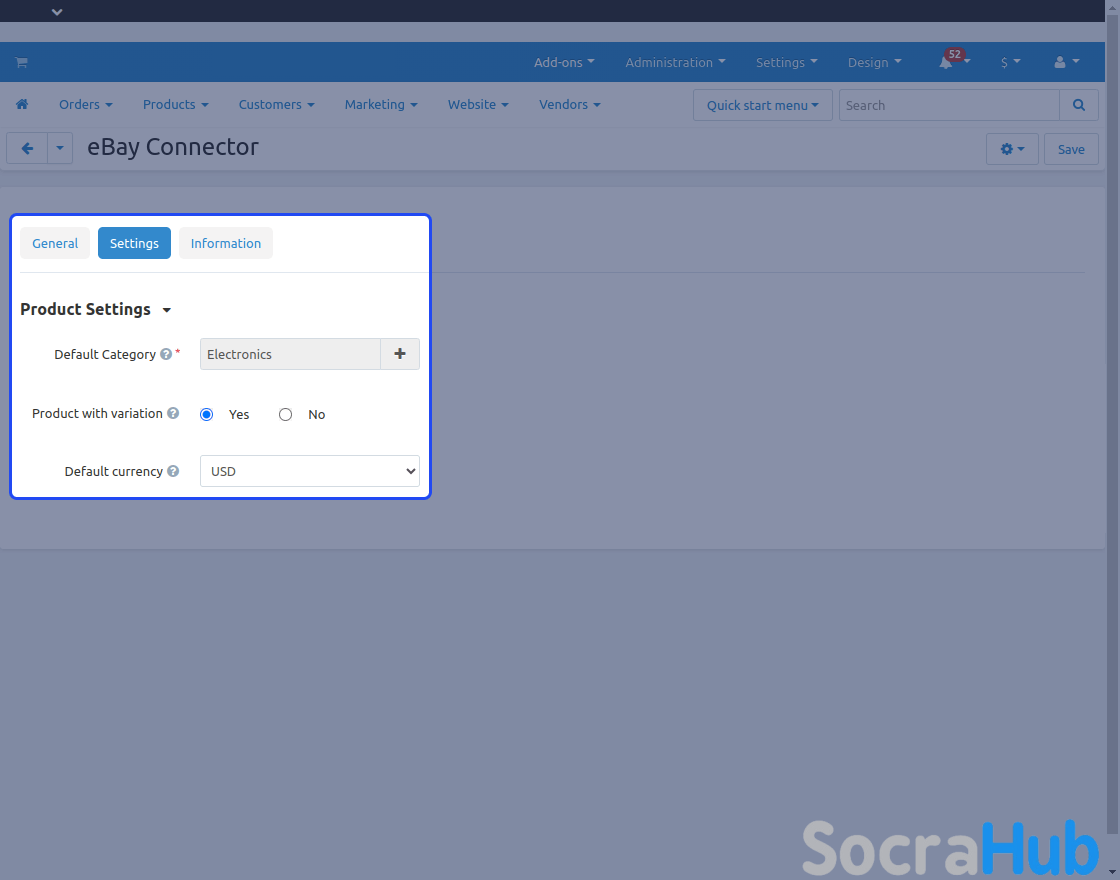The image size is (1120, 880).
Task: Click help icon next to Default Category
Action: [x=166, y=355]
